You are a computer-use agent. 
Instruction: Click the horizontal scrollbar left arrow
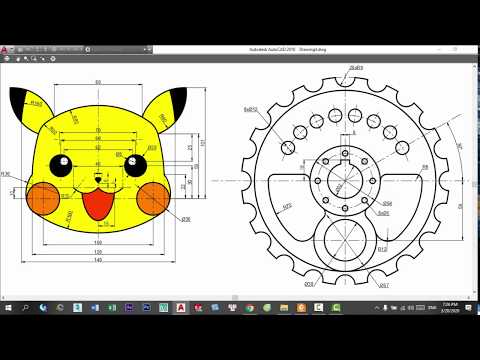(x=3, y=297)
